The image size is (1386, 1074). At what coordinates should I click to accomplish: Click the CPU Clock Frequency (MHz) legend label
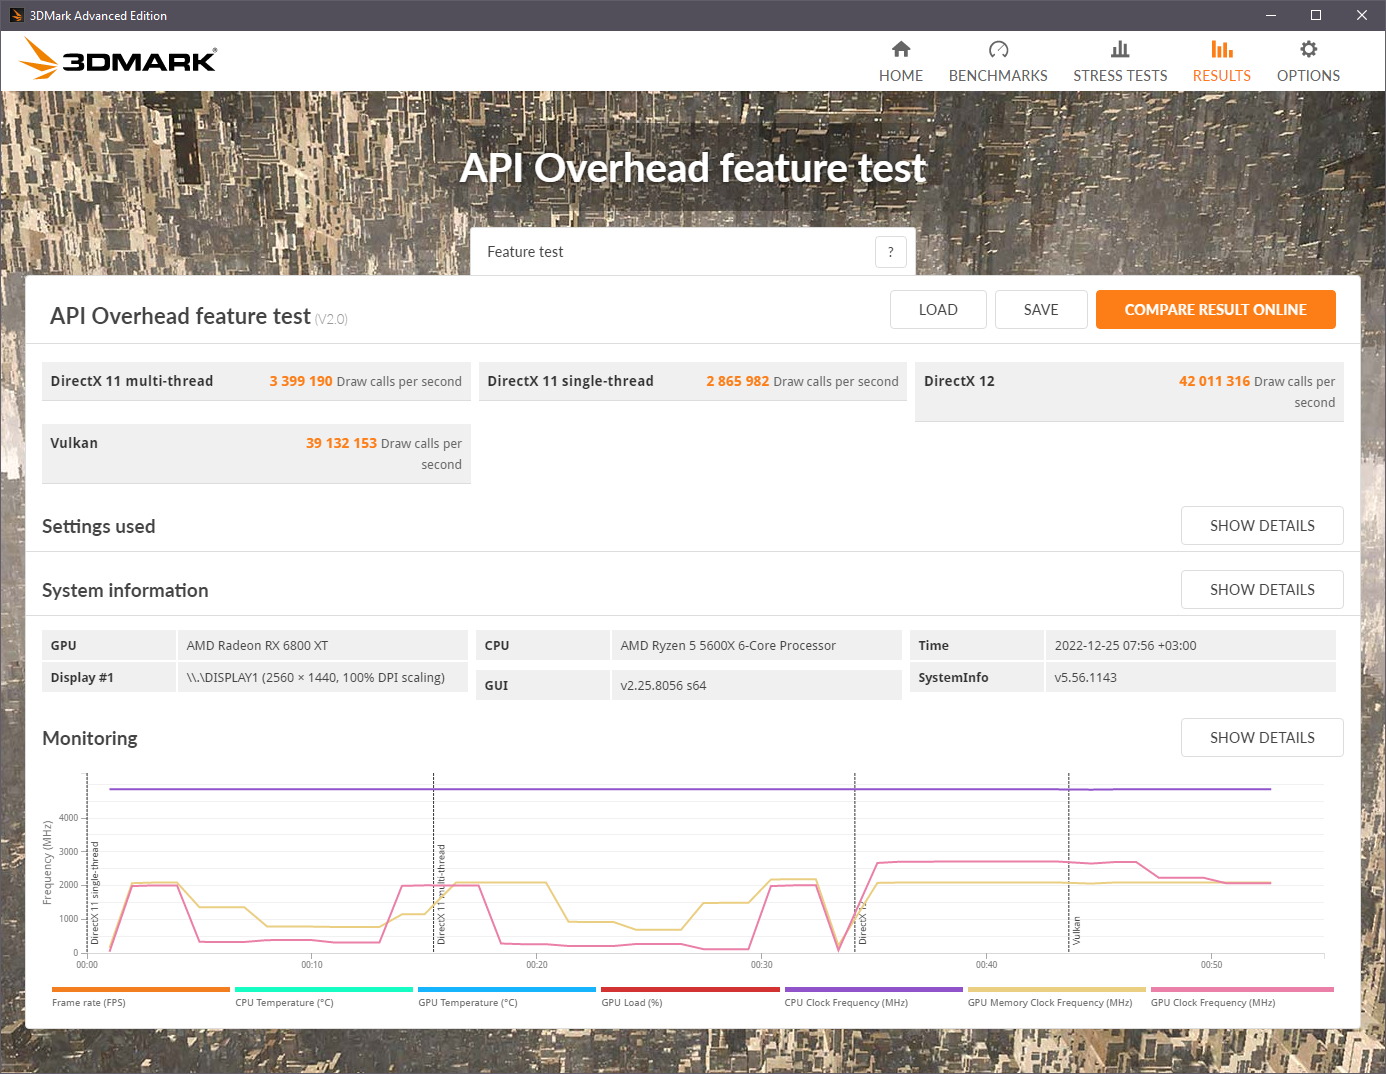[846, 1003]
